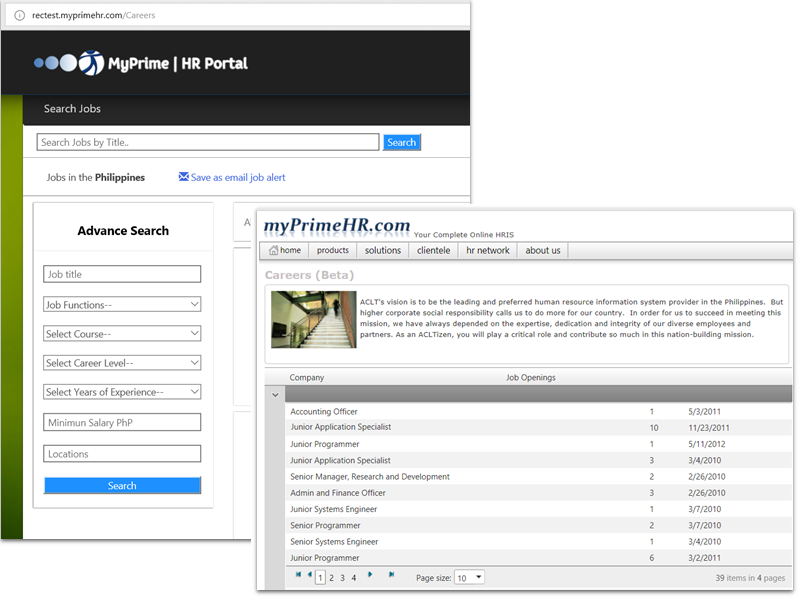This screenshot has width=800, height=600.
Task: Open the solutions menu item
Action: point(383,250)
